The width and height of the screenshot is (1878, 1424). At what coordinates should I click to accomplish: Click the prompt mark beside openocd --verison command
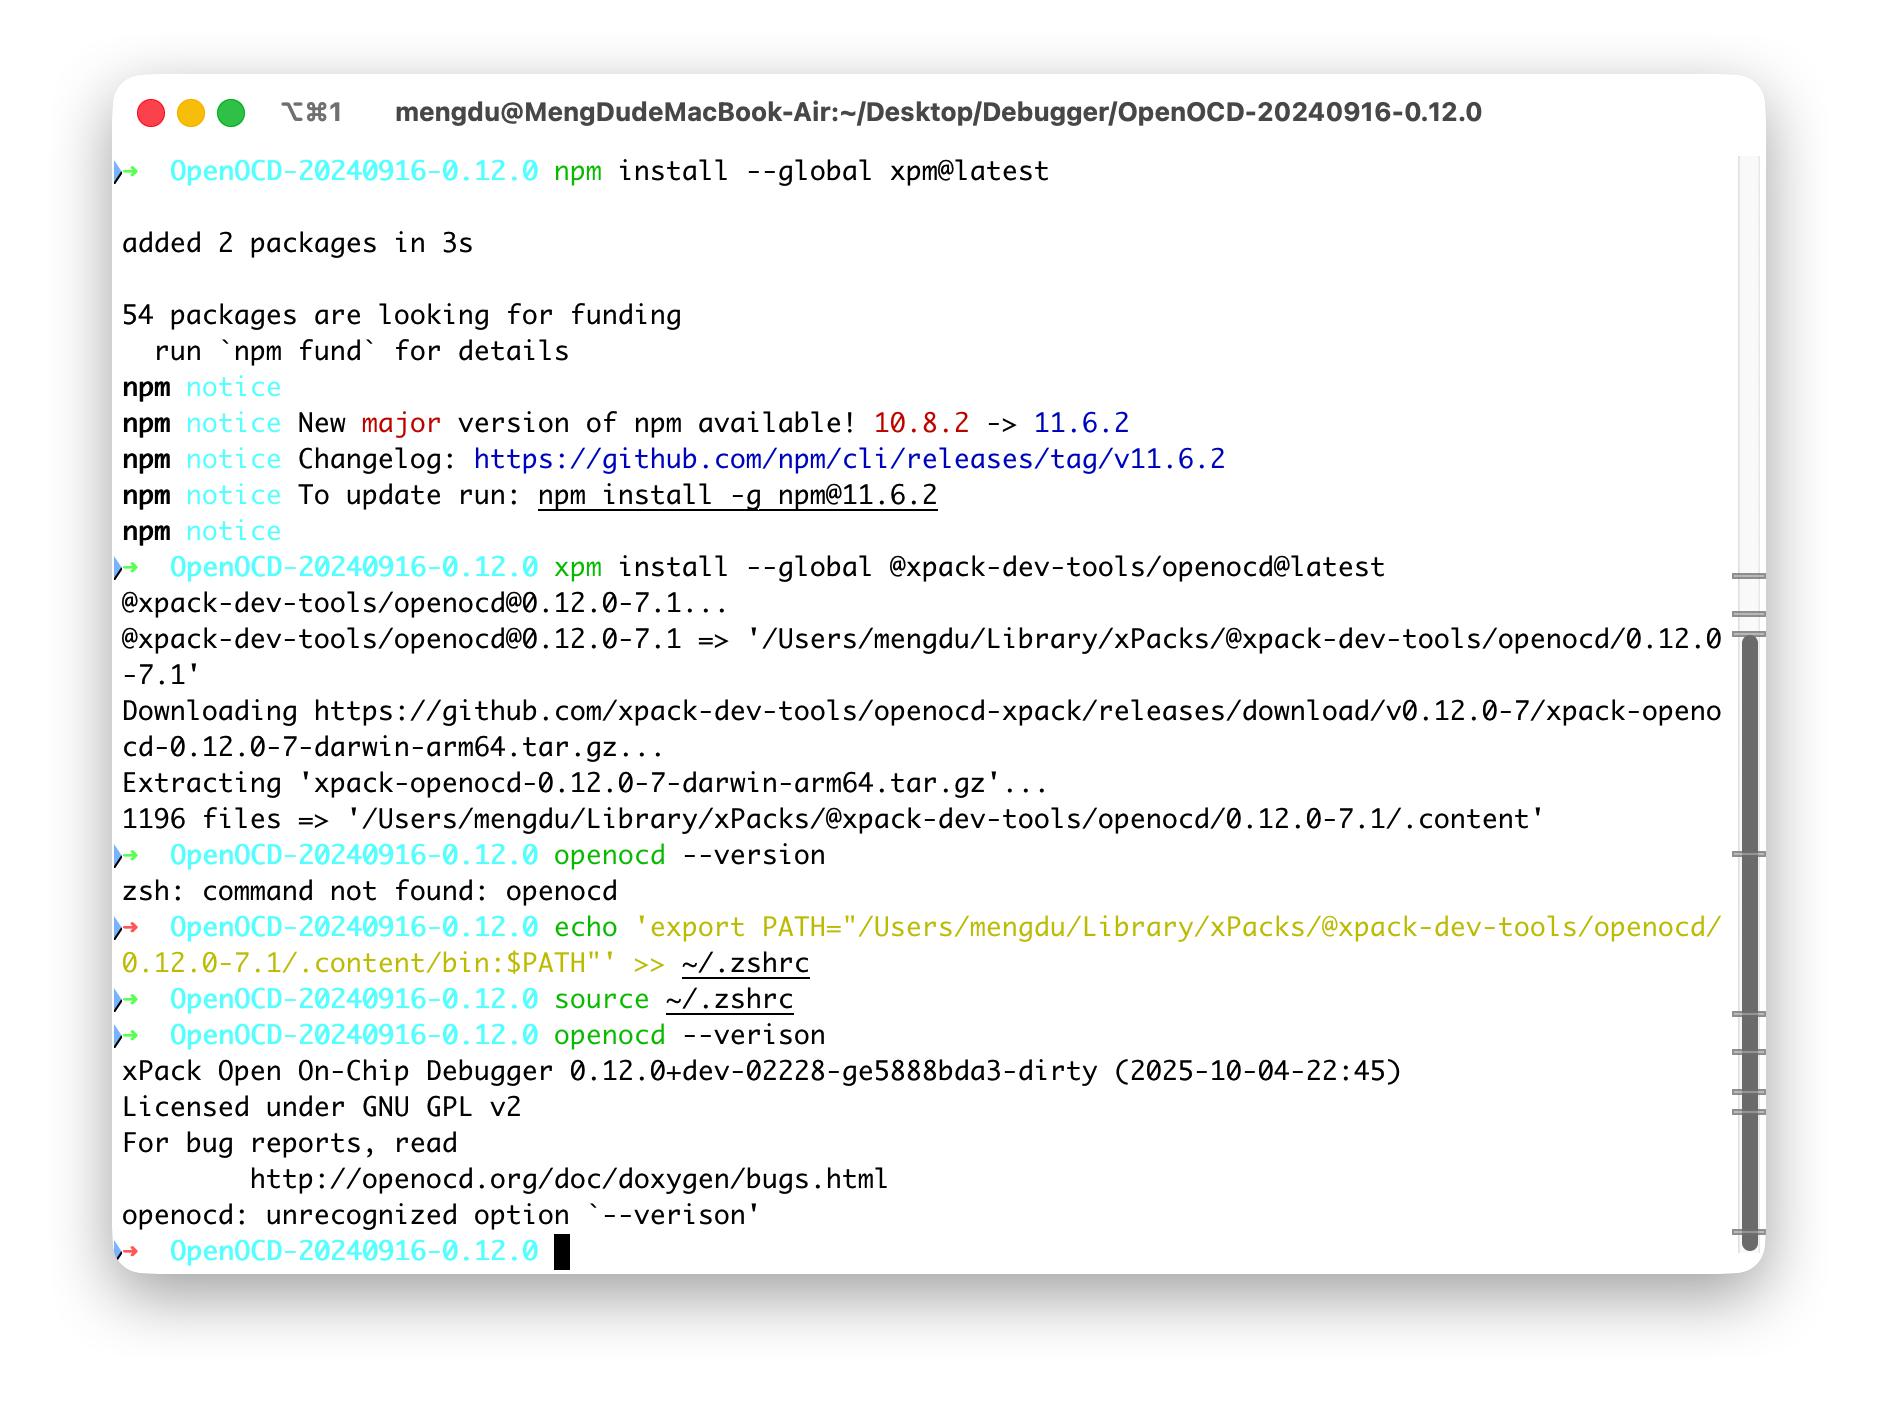(x=126, y=1036)
